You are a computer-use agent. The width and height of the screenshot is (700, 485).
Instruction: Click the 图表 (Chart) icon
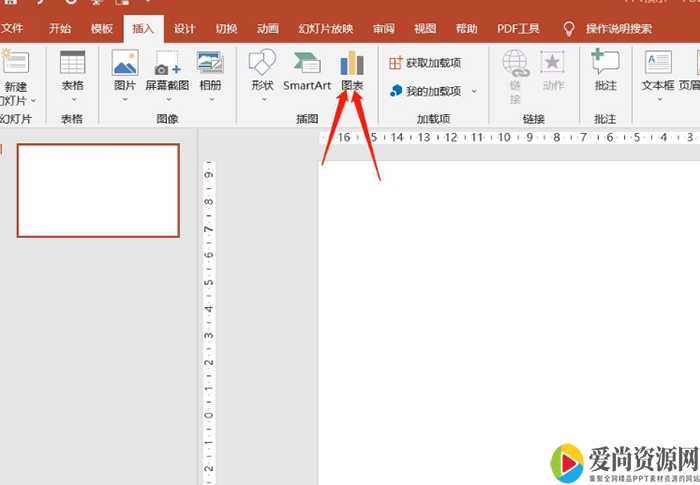[x=351, y=70]
